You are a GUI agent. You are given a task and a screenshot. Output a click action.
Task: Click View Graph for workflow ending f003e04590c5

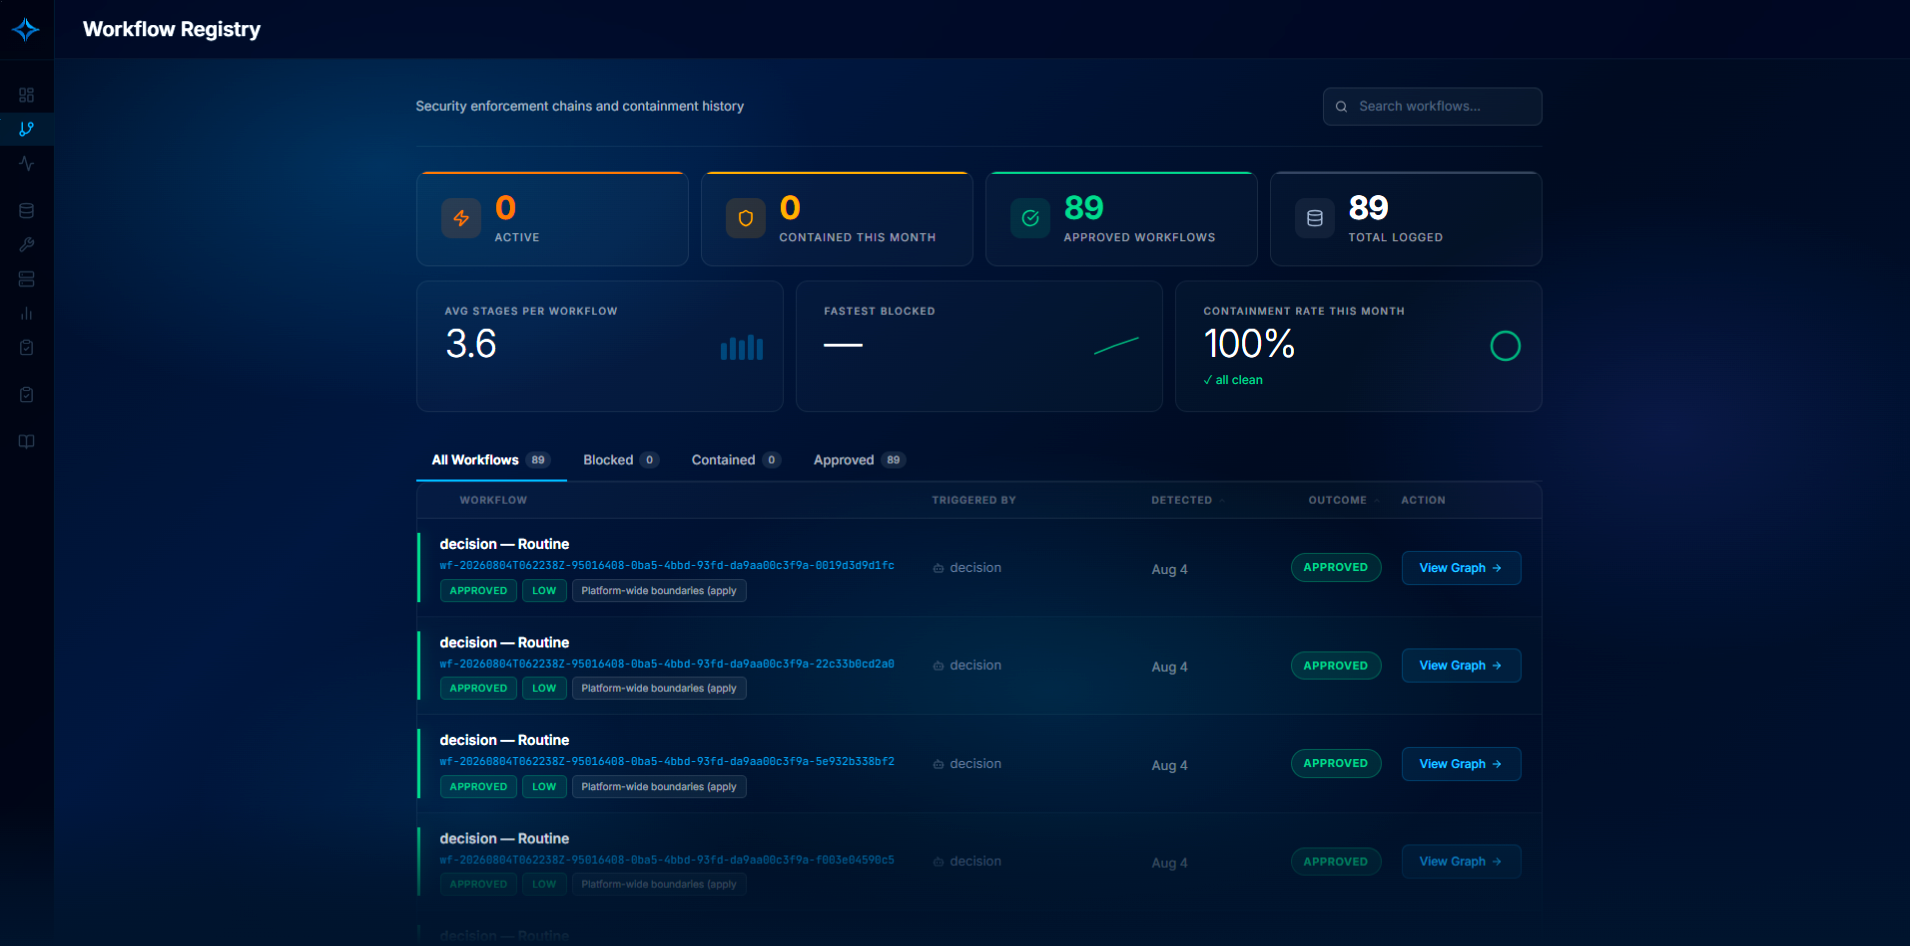pyautogui.click(x=1461, y=862)
